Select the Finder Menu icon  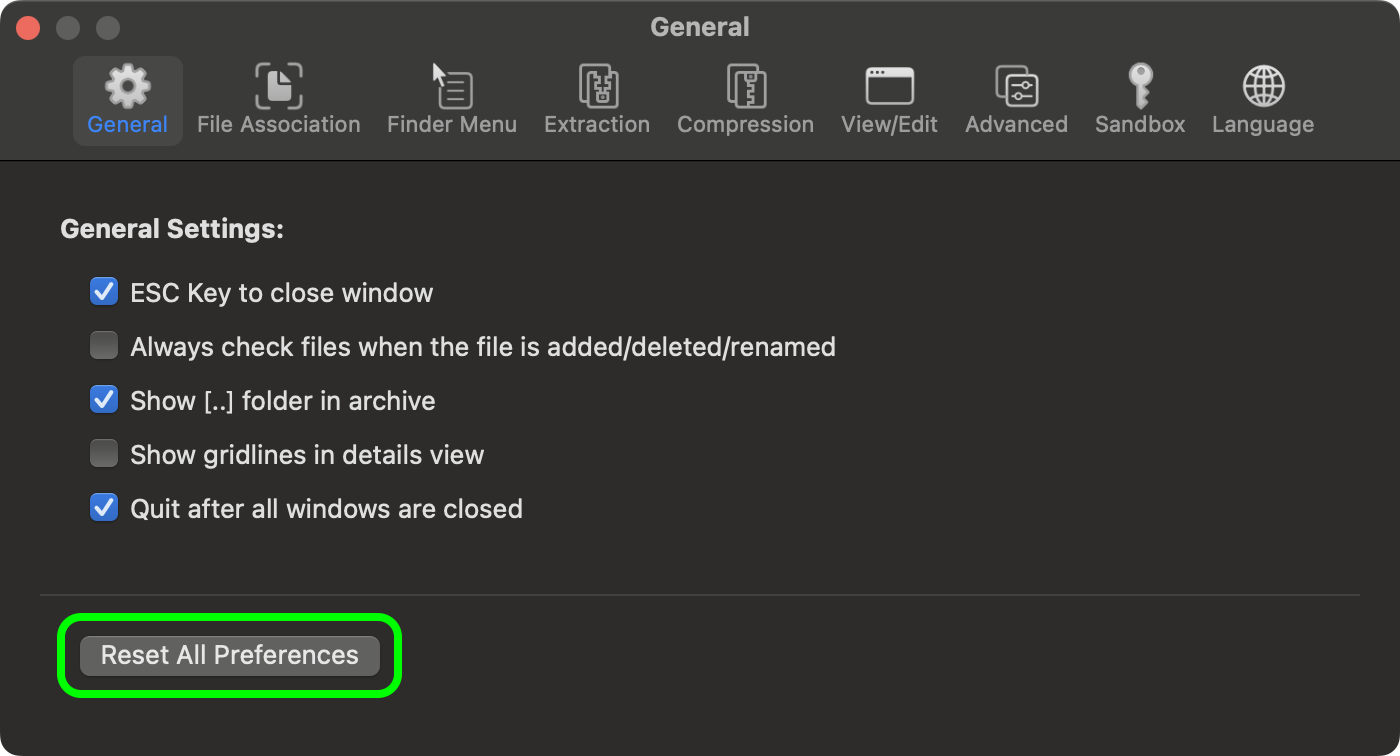(452, 87)
